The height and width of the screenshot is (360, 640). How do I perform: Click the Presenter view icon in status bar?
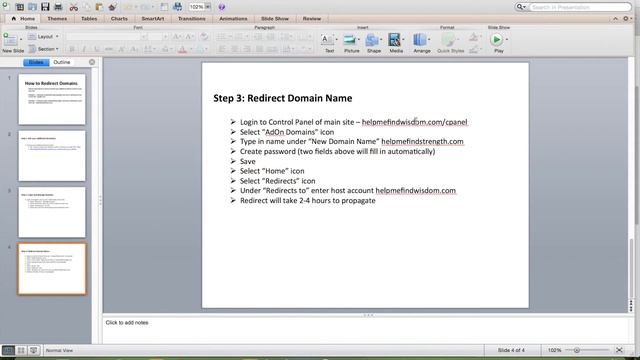click(34, 350)
